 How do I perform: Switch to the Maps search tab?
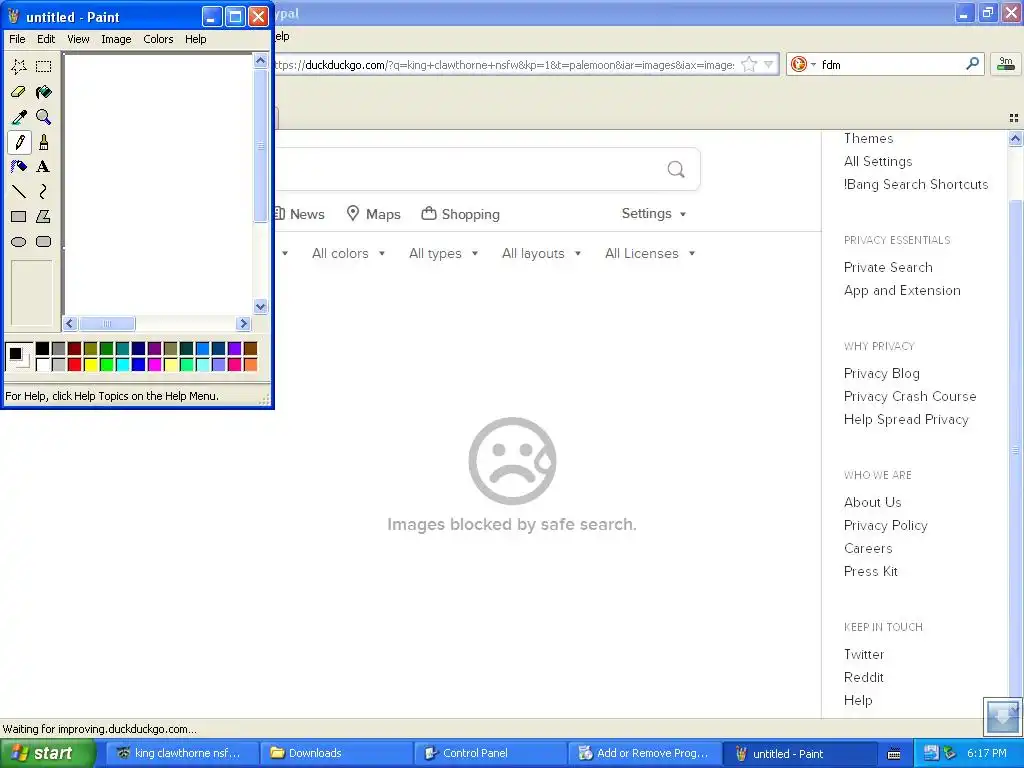click(x=374, y=214)
